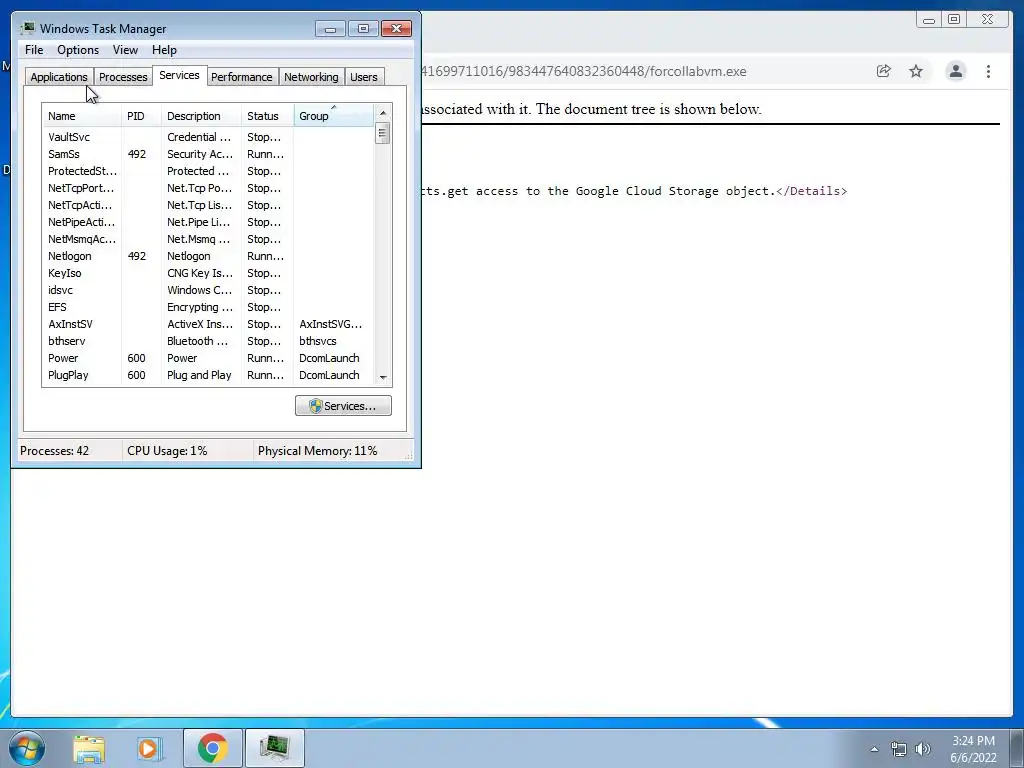Open the Windows Start menu orb

[x=27, y=748]
